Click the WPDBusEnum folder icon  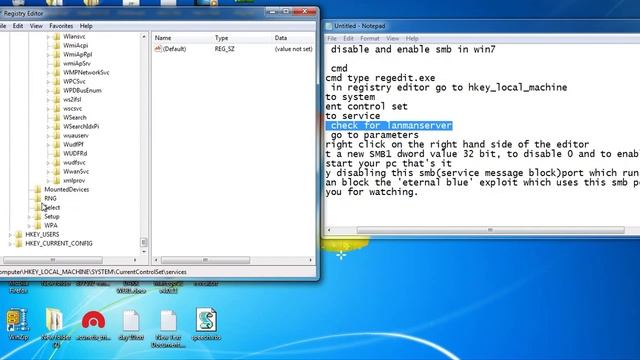click(x=57, y=90)
